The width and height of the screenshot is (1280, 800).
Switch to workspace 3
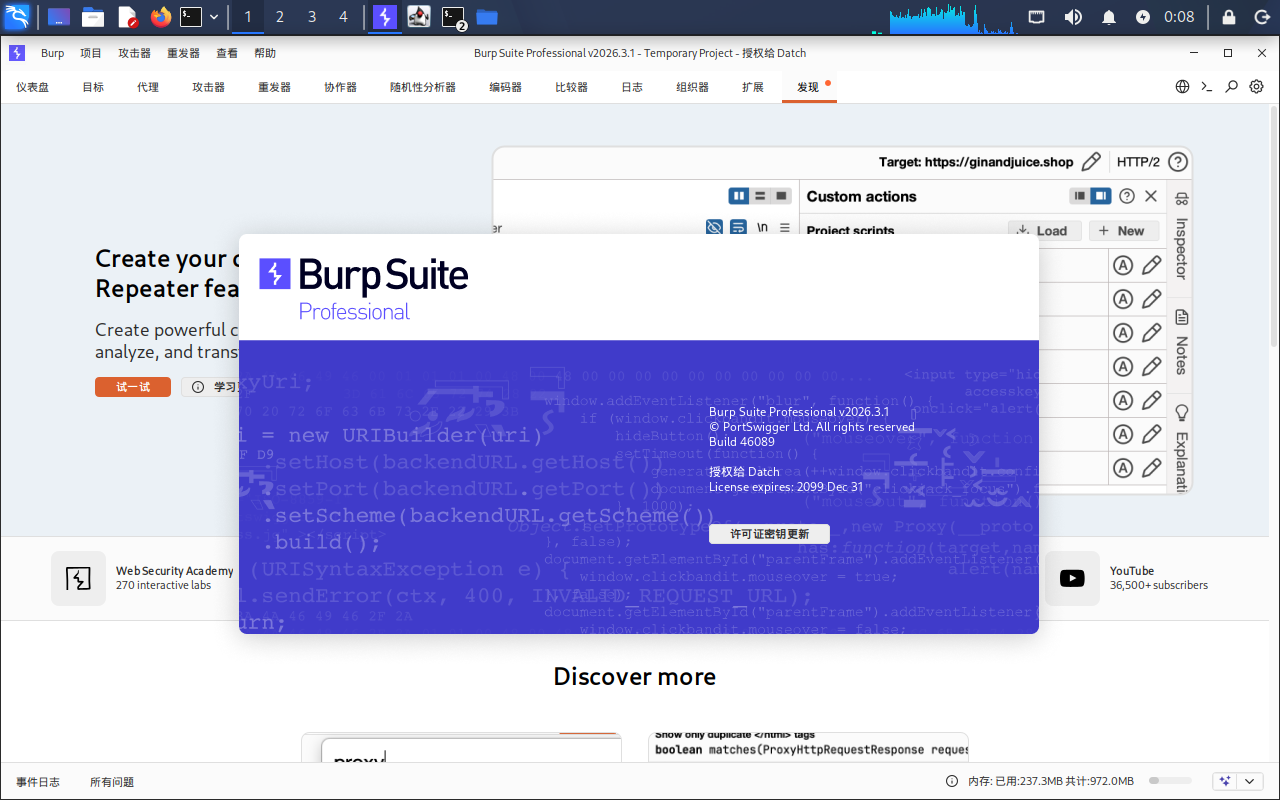[312, 17]
